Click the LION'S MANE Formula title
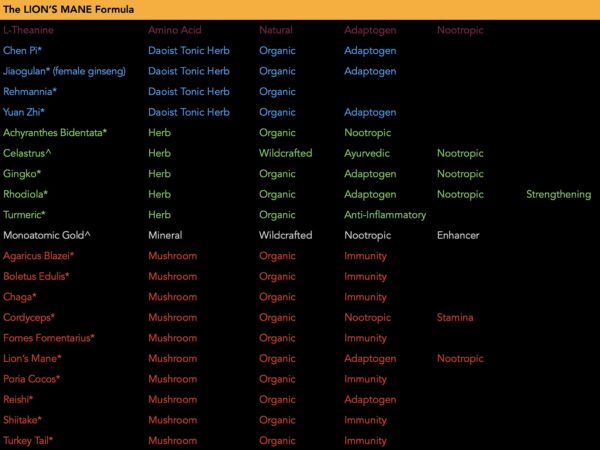 point(68,9)
